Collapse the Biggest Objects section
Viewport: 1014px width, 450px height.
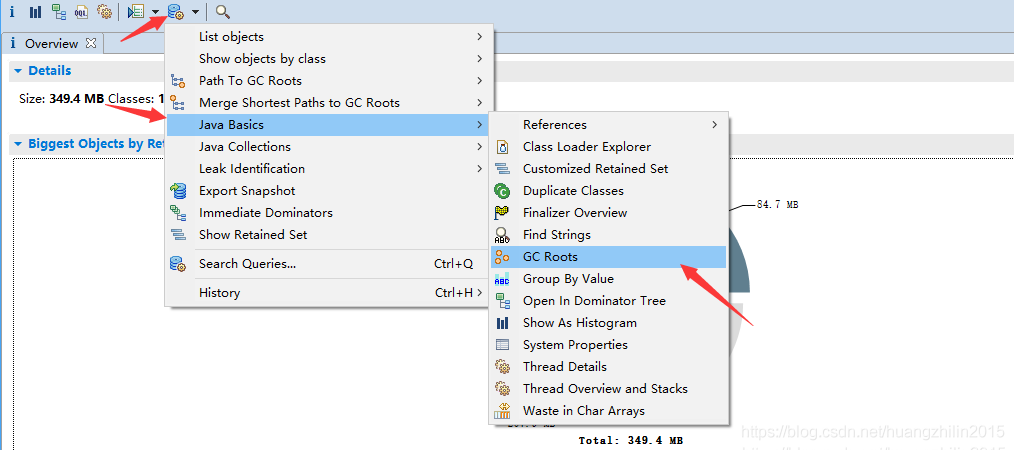tap(18, 144)
